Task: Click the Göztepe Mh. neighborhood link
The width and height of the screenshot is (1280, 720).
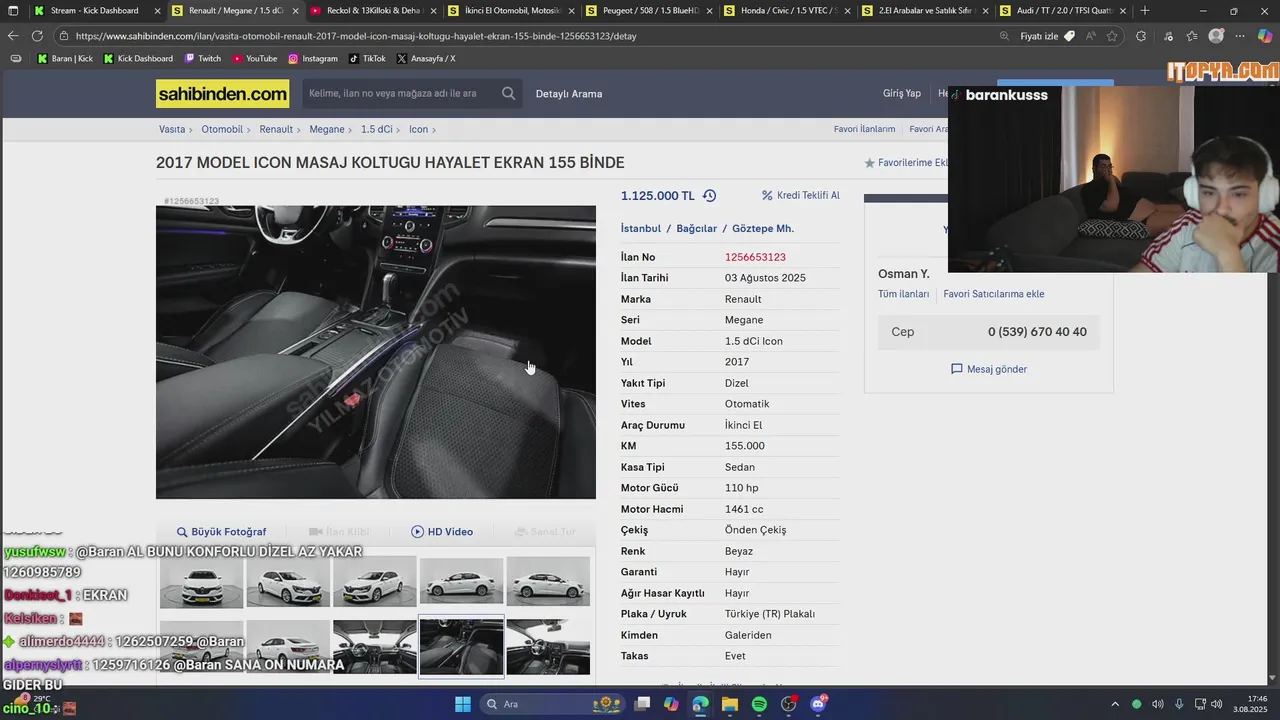Action: 763,229
